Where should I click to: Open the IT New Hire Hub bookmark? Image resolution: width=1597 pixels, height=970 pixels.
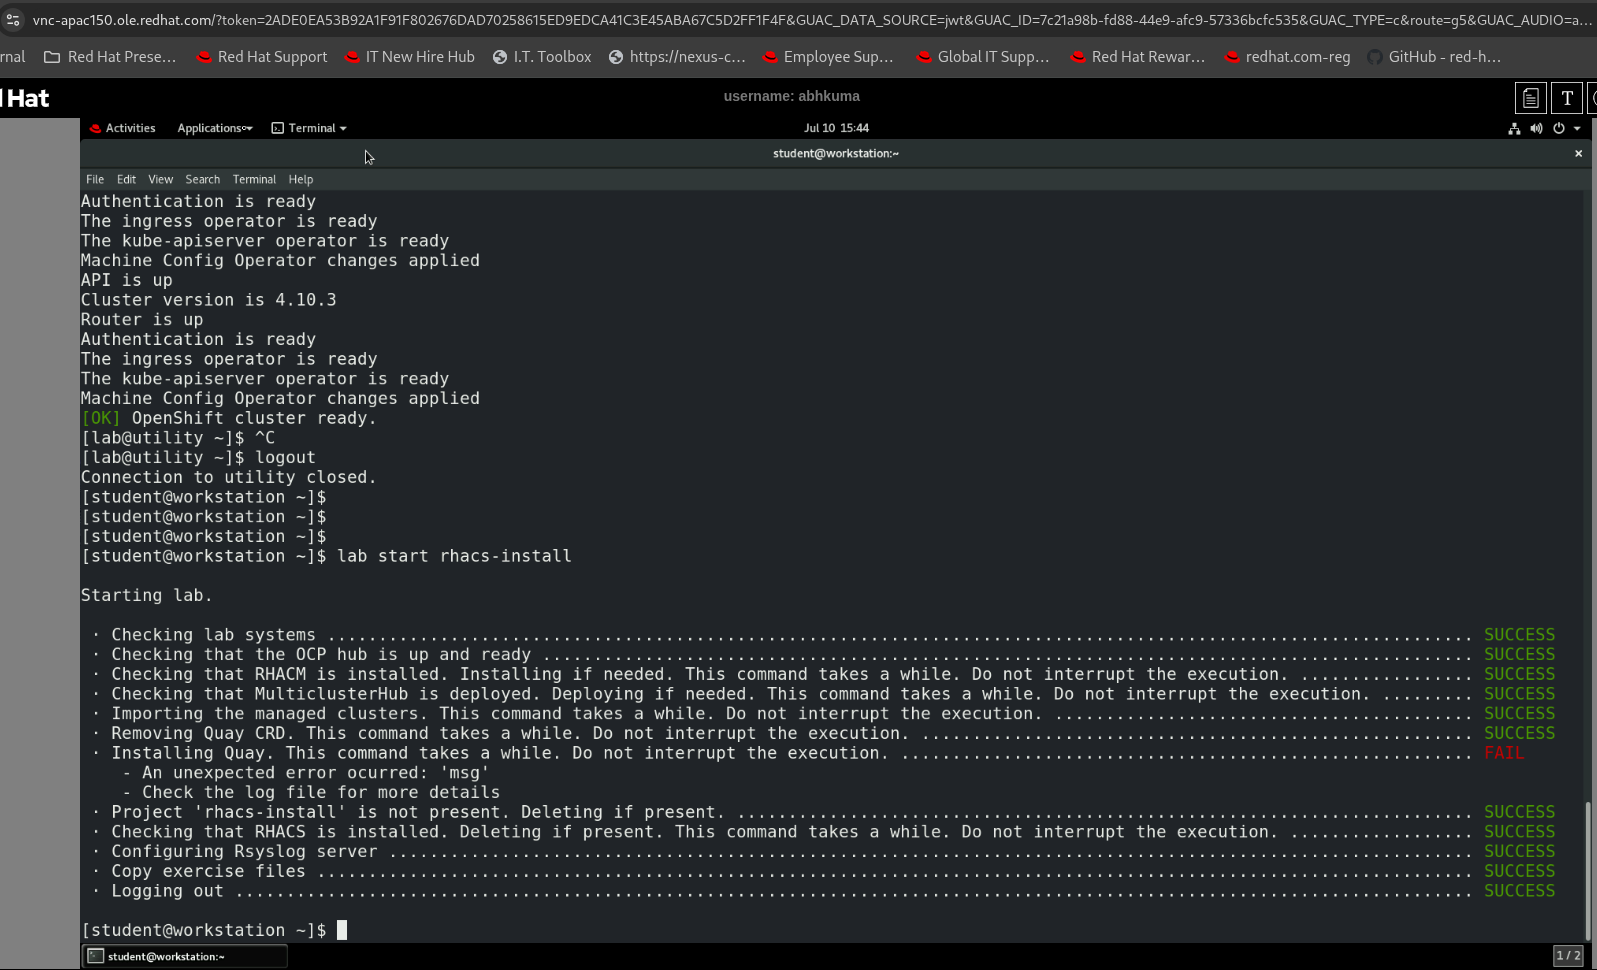click(x=410, y=57)
